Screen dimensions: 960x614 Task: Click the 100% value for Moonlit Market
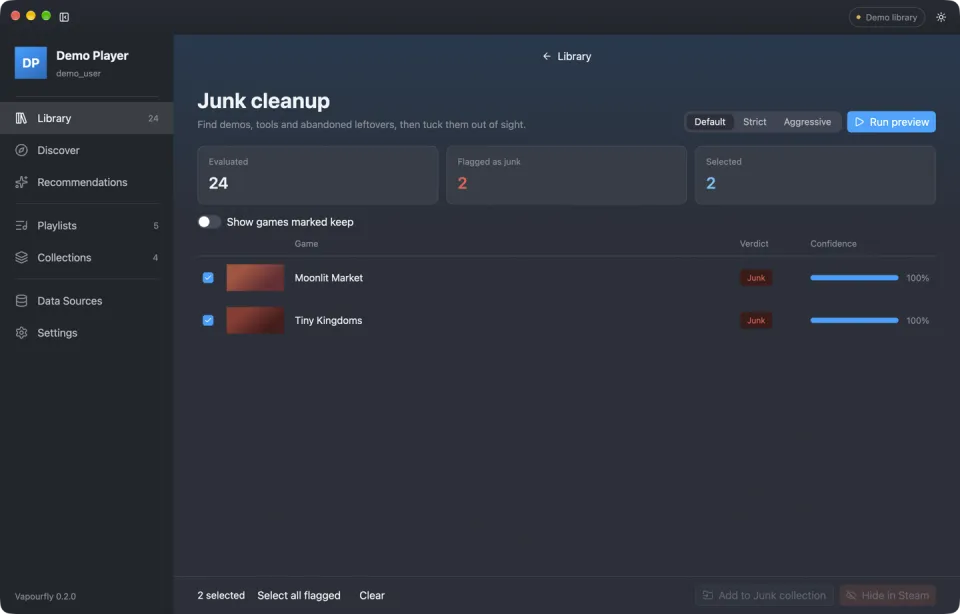tap(917, 278)
